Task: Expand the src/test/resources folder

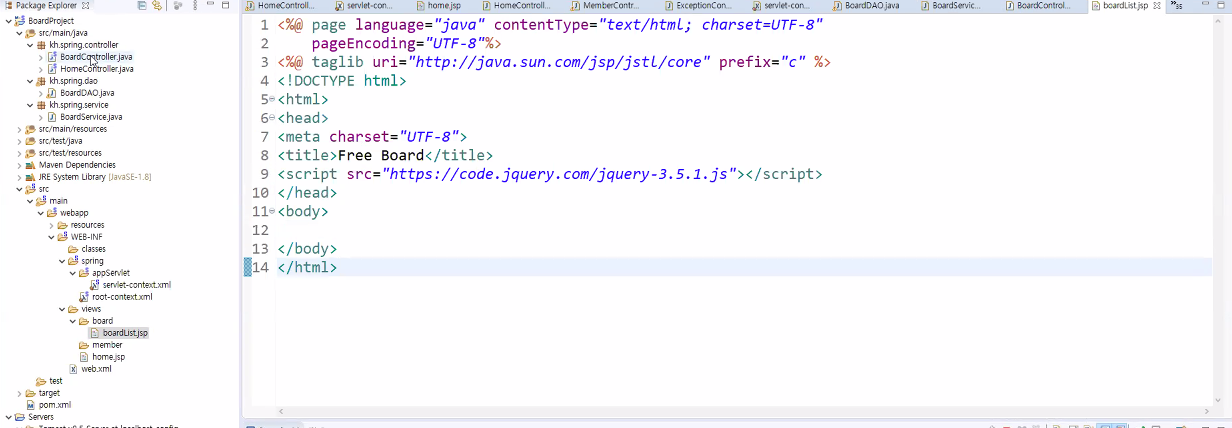Action: click(x=20, y=153)
